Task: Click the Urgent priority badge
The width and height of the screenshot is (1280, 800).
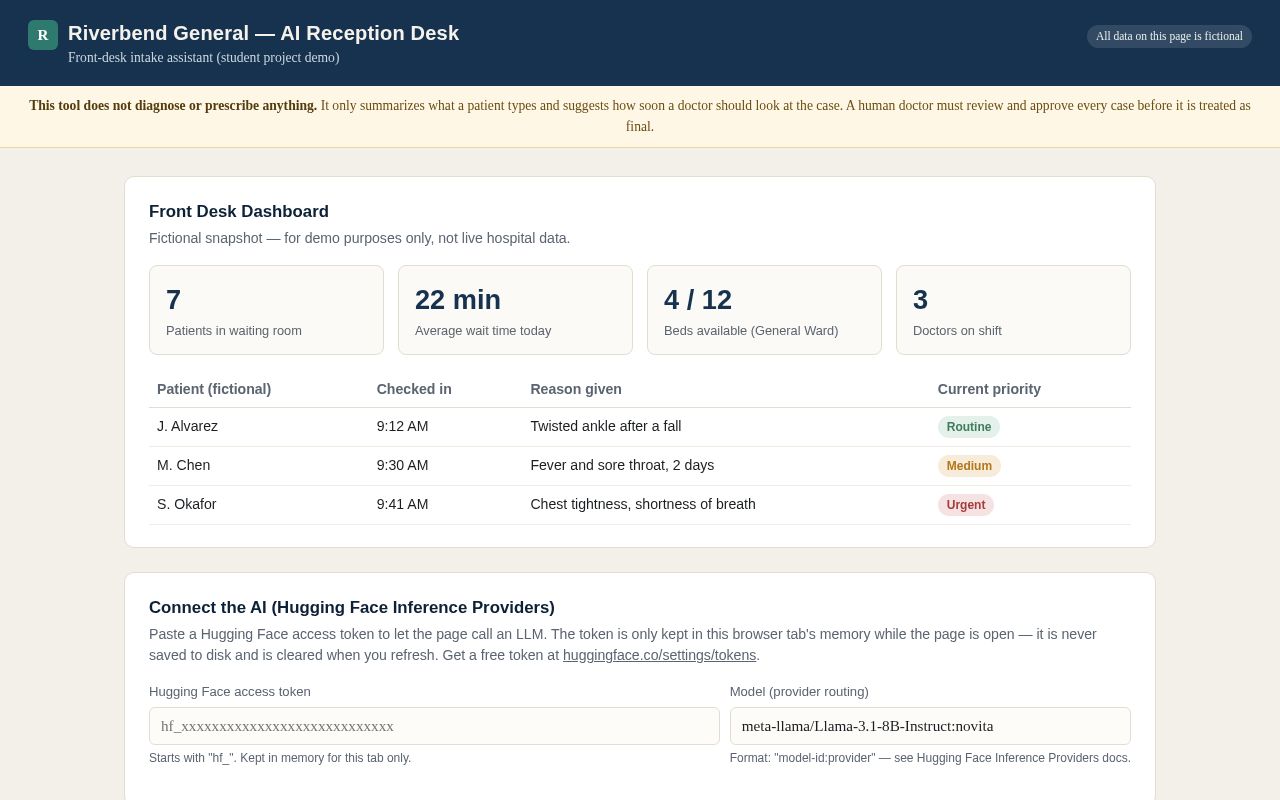Action: (x=966, y=505)
